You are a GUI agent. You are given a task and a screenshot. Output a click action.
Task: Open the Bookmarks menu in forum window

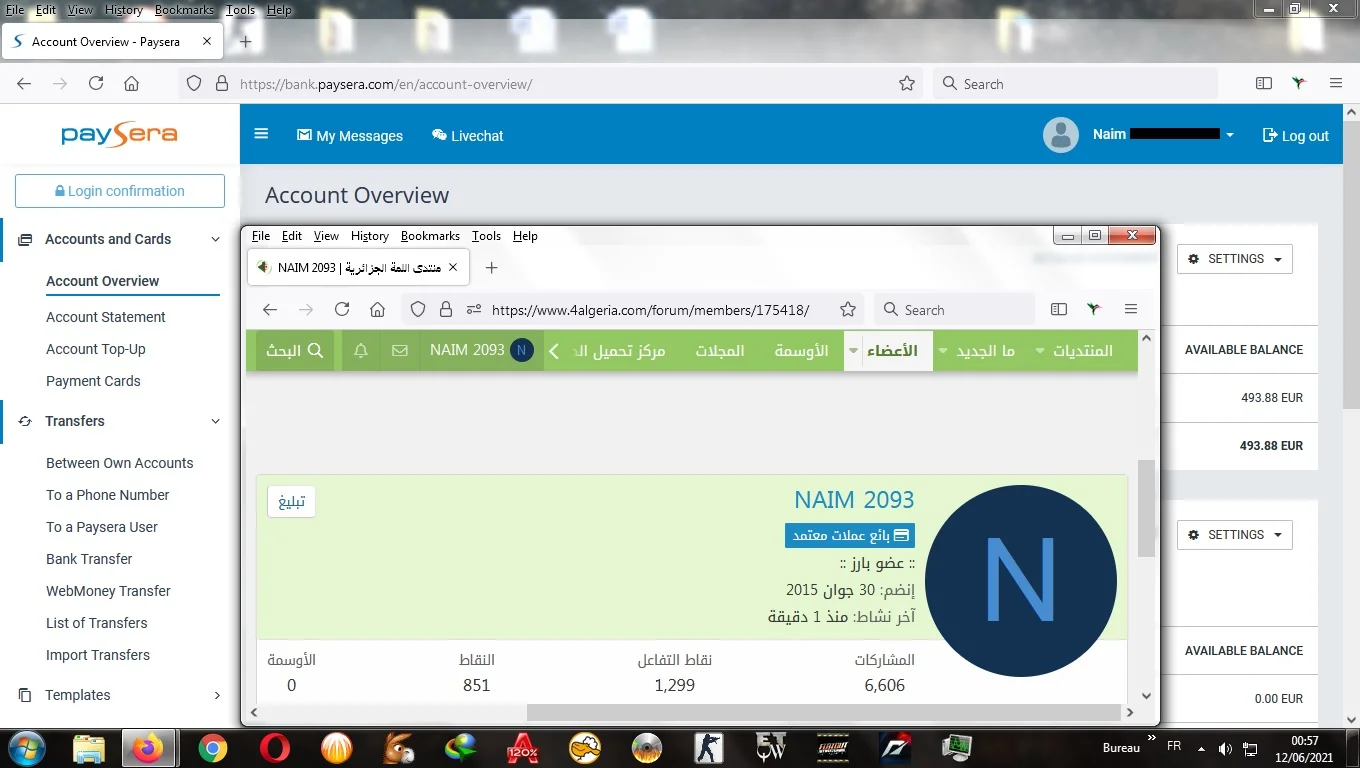[430, 236]
